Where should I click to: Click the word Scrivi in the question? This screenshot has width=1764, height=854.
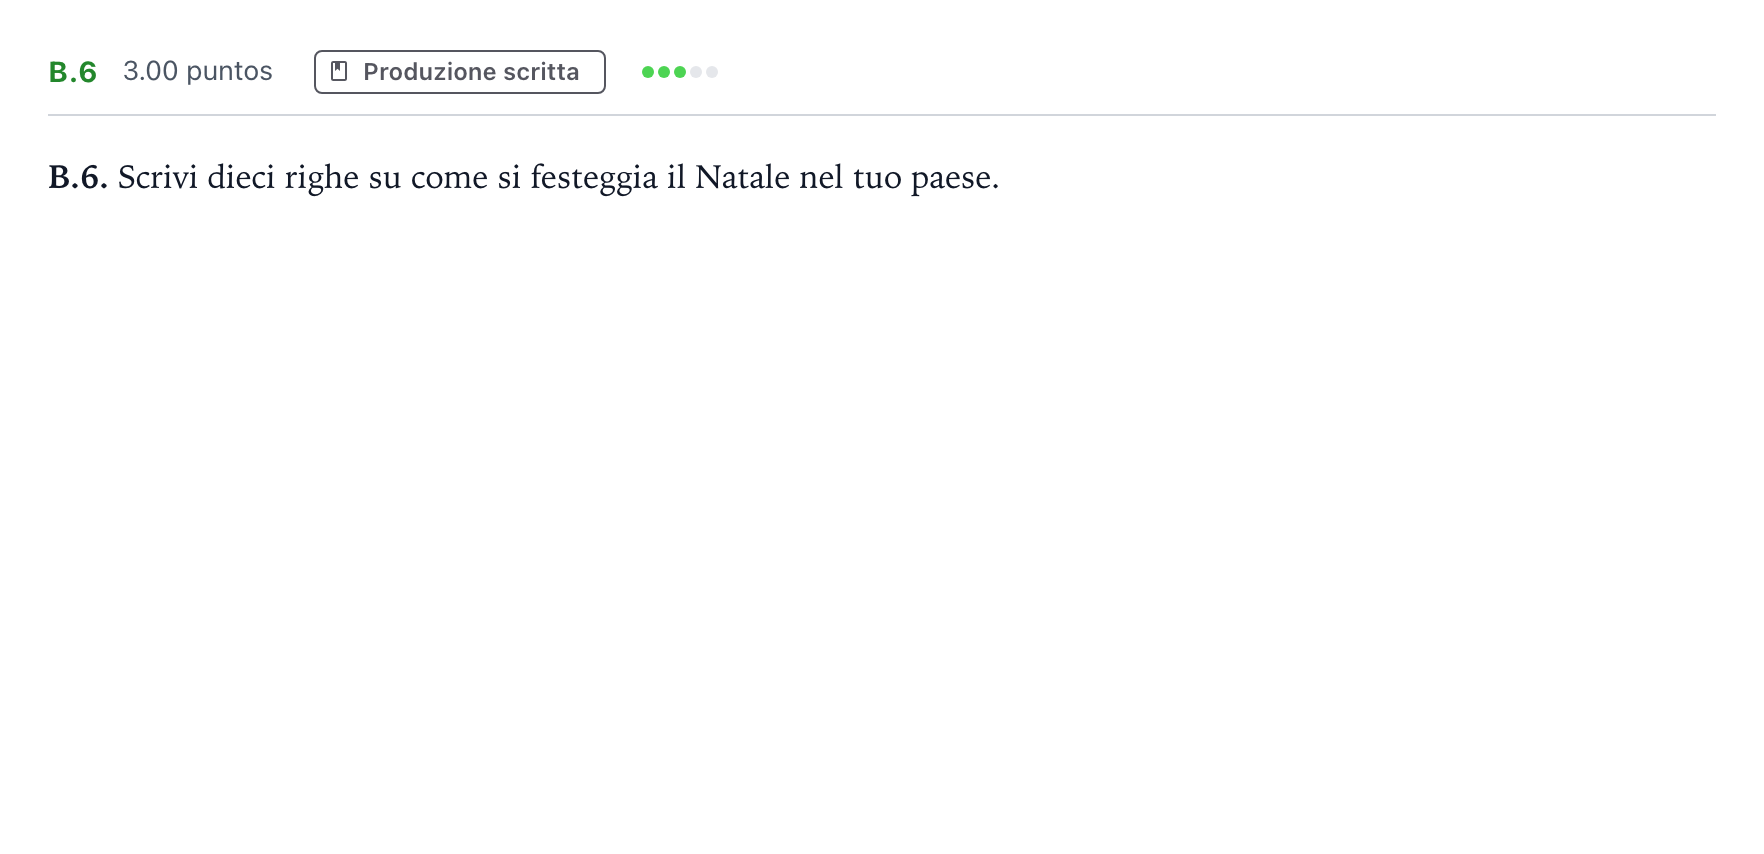click(x=158, y=177)
